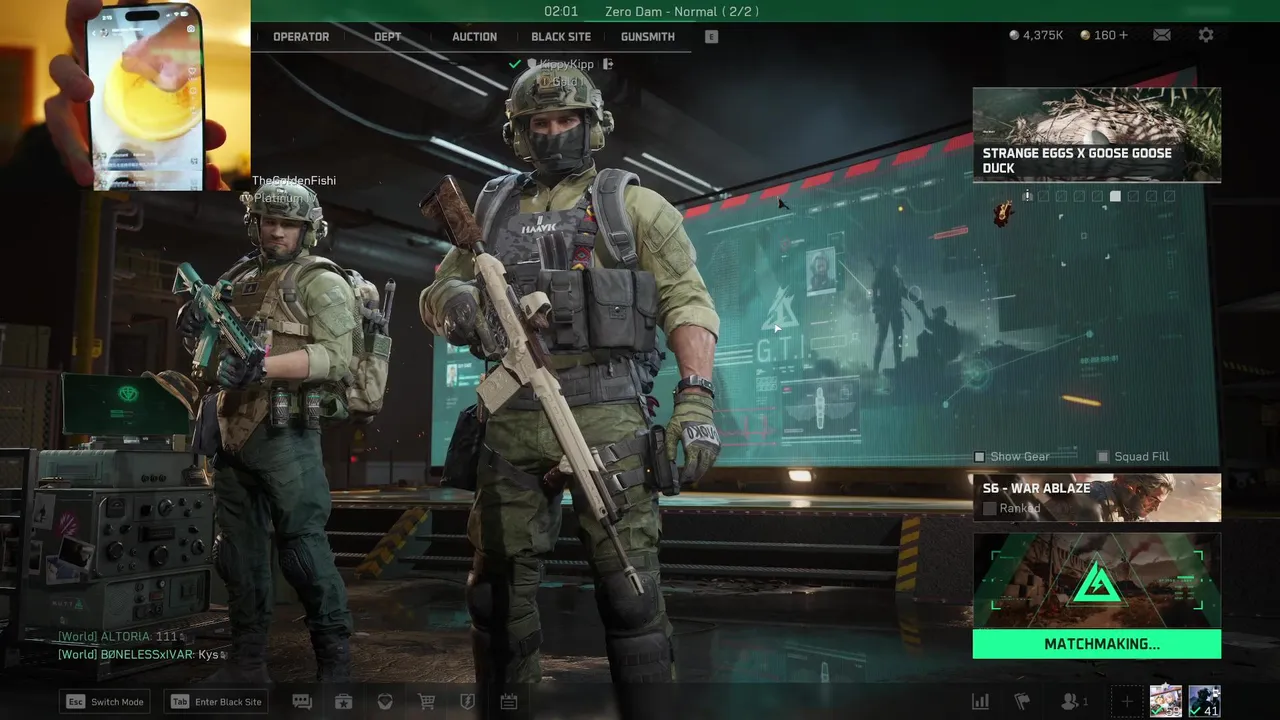Open the DEPT tab
The width and height of the screenshot is (1280, 720).
pyautogui.click(x=387, y=37)
